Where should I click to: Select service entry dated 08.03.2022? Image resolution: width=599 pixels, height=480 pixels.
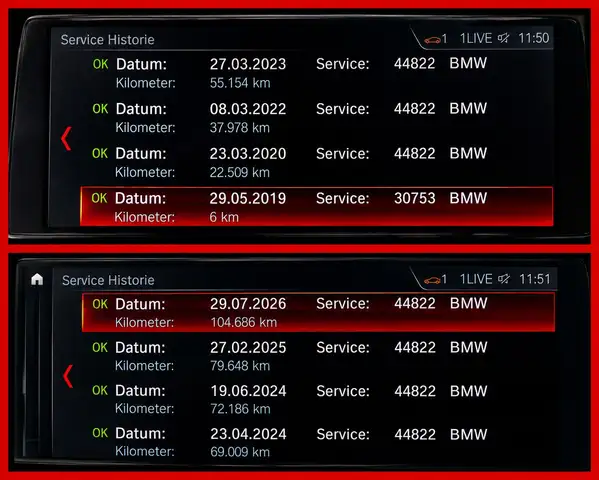point(316,118)
